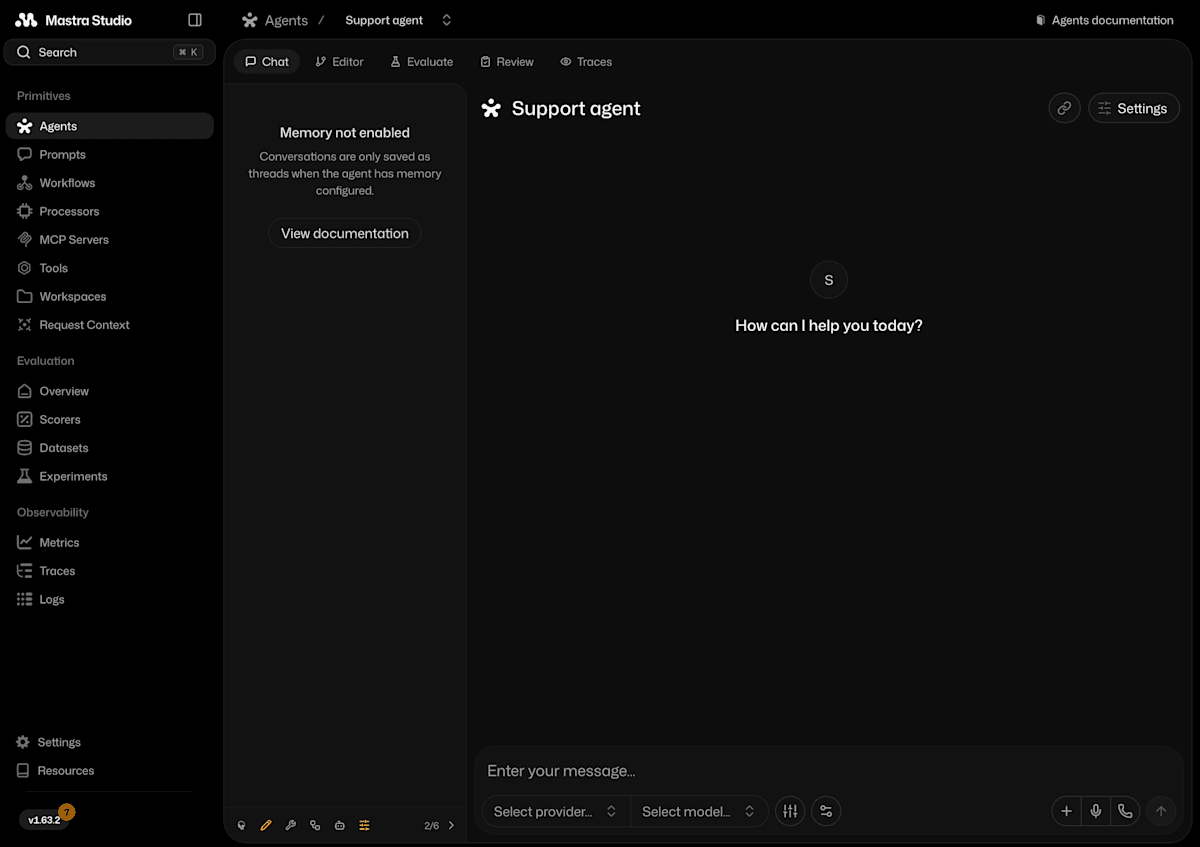Open the Select model dropdown

click(699, 811)
